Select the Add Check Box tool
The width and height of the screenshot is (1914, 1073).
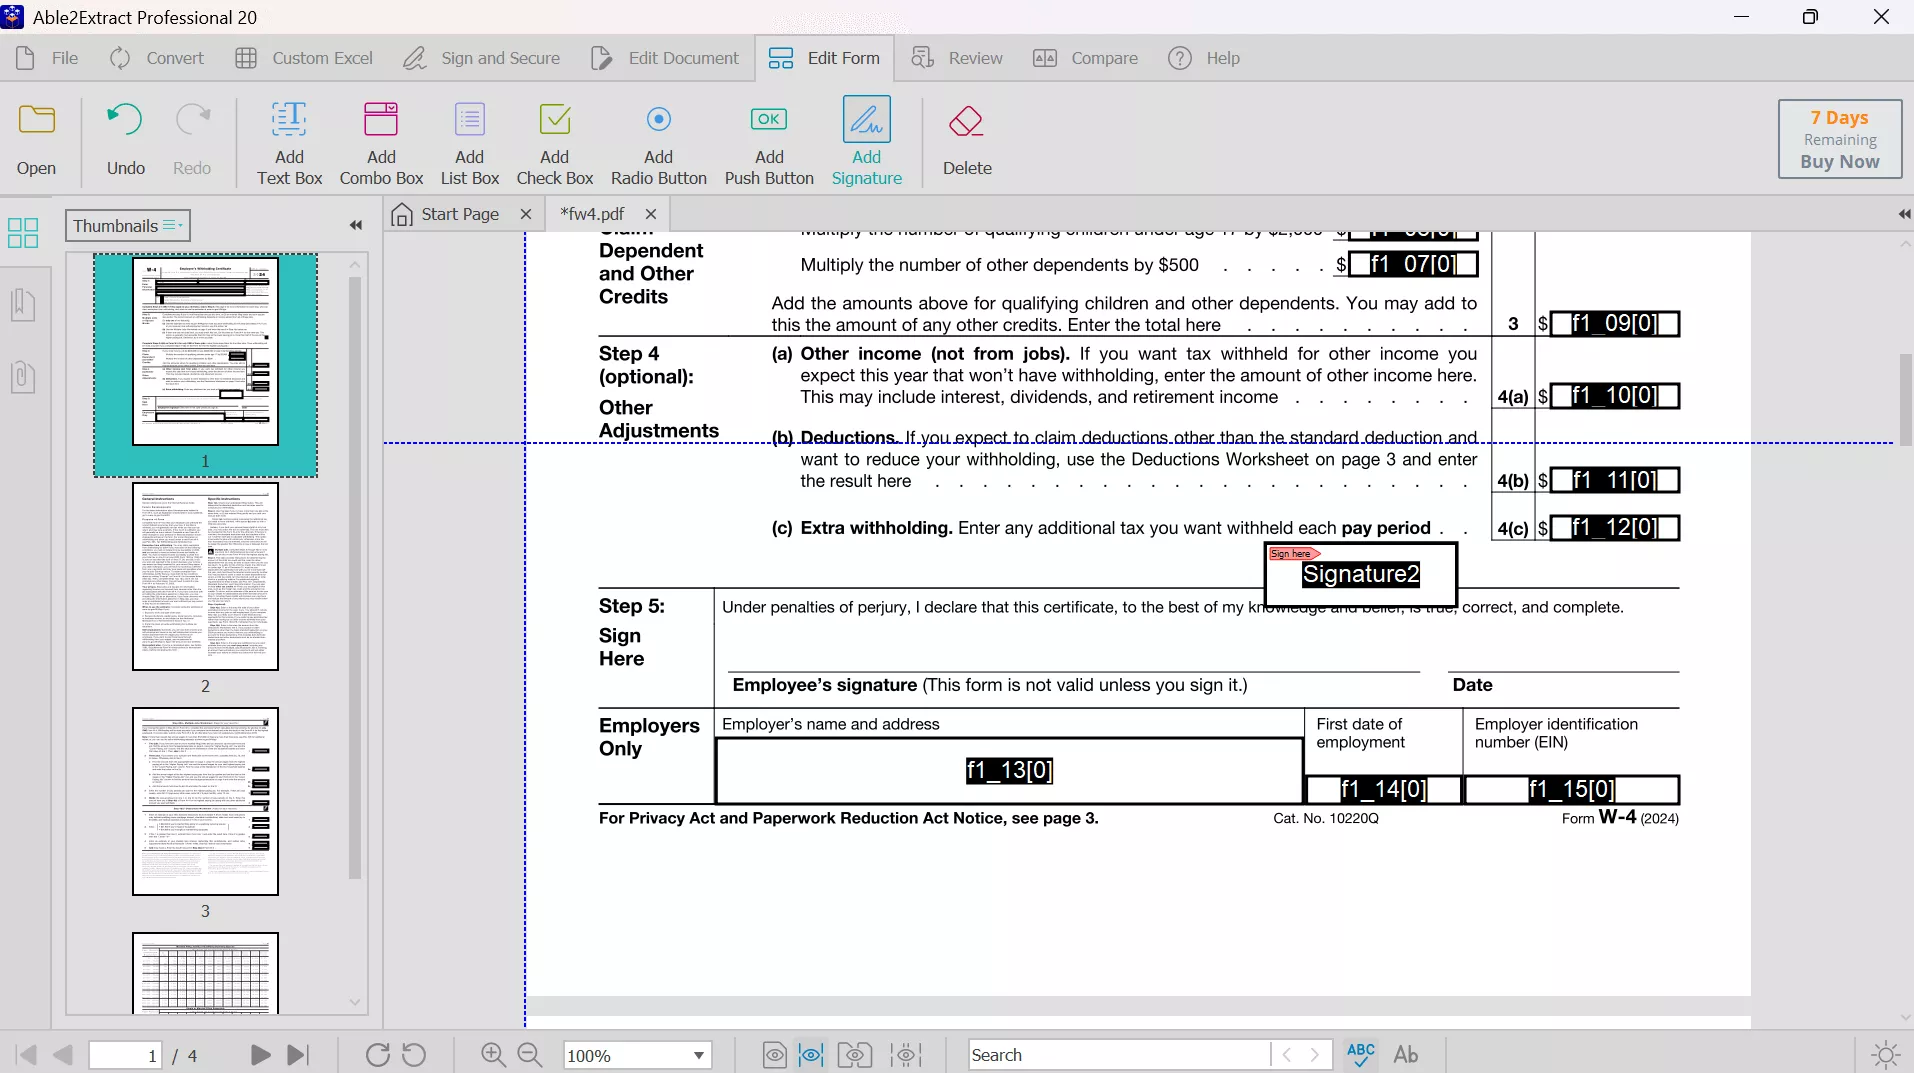tap(554, 140)
